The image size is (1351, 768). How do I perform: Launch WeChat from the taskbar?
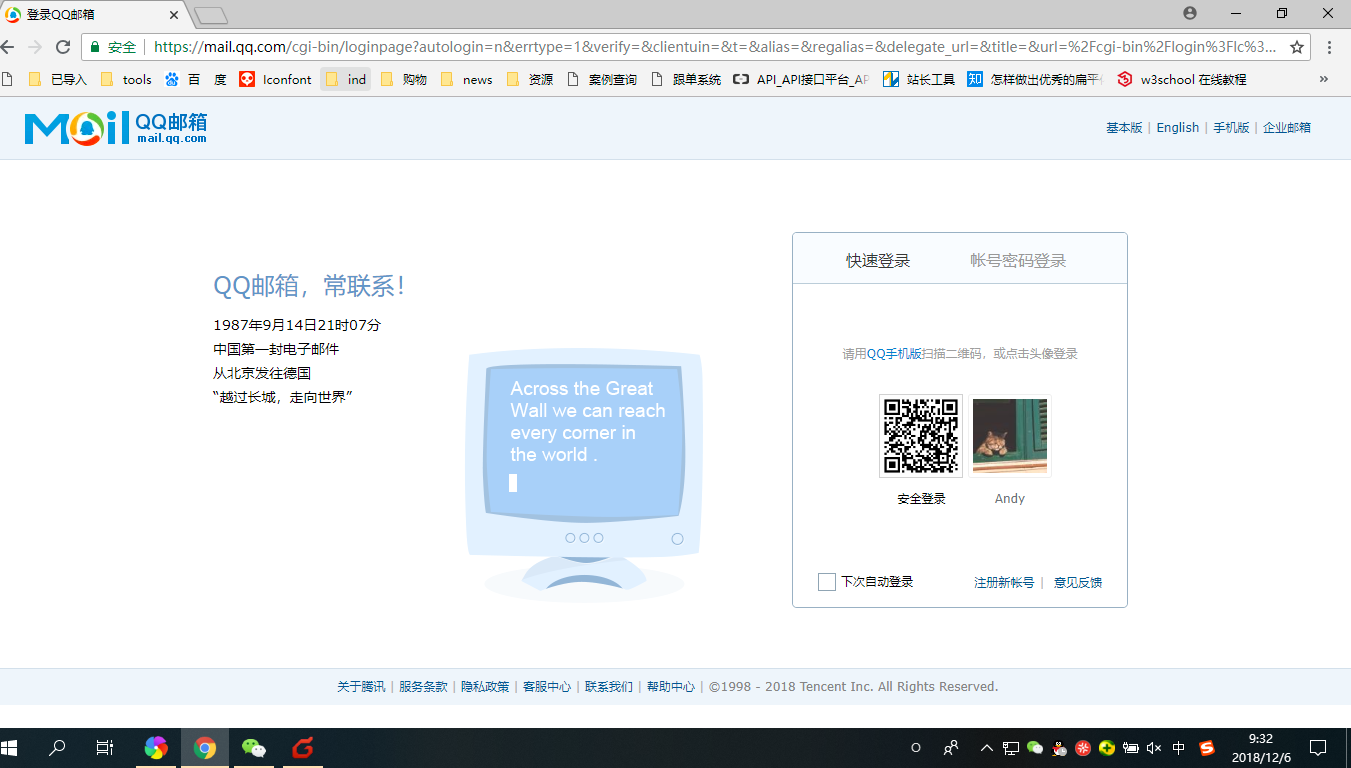coord(254,747)
